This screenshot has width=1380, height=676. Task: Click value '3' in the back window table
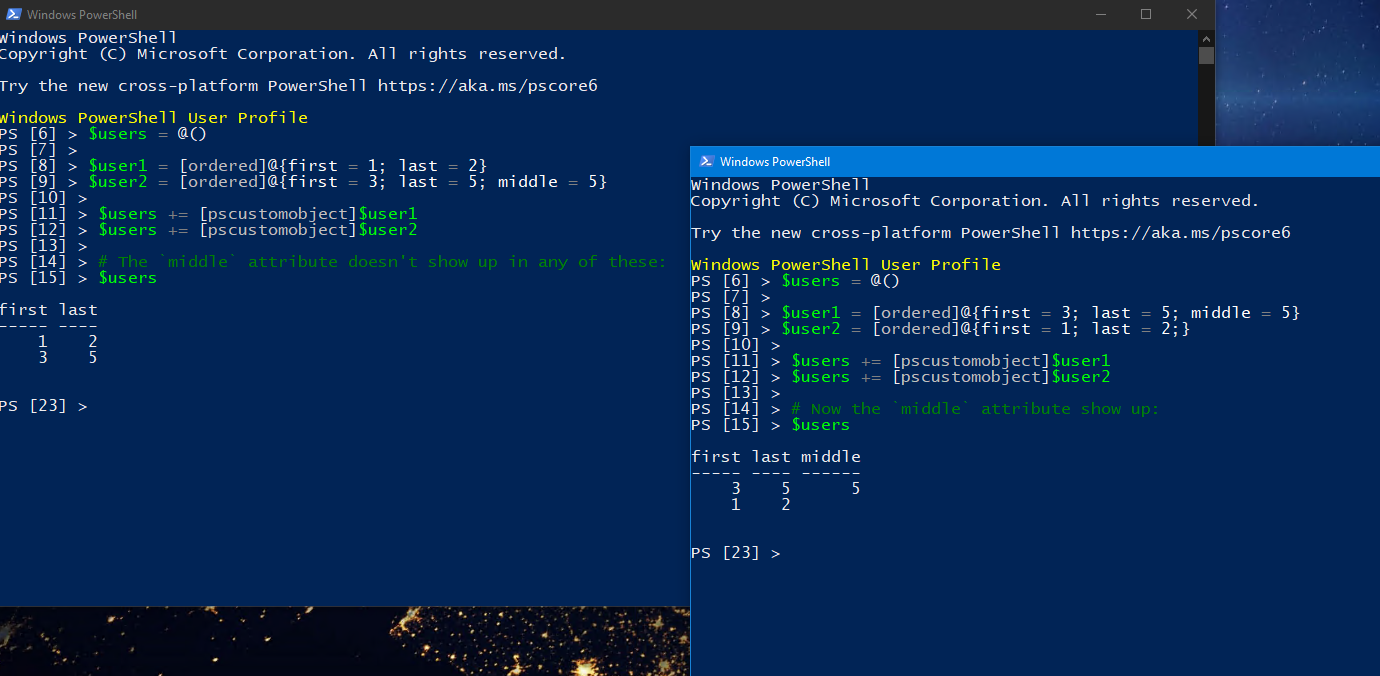43,358
